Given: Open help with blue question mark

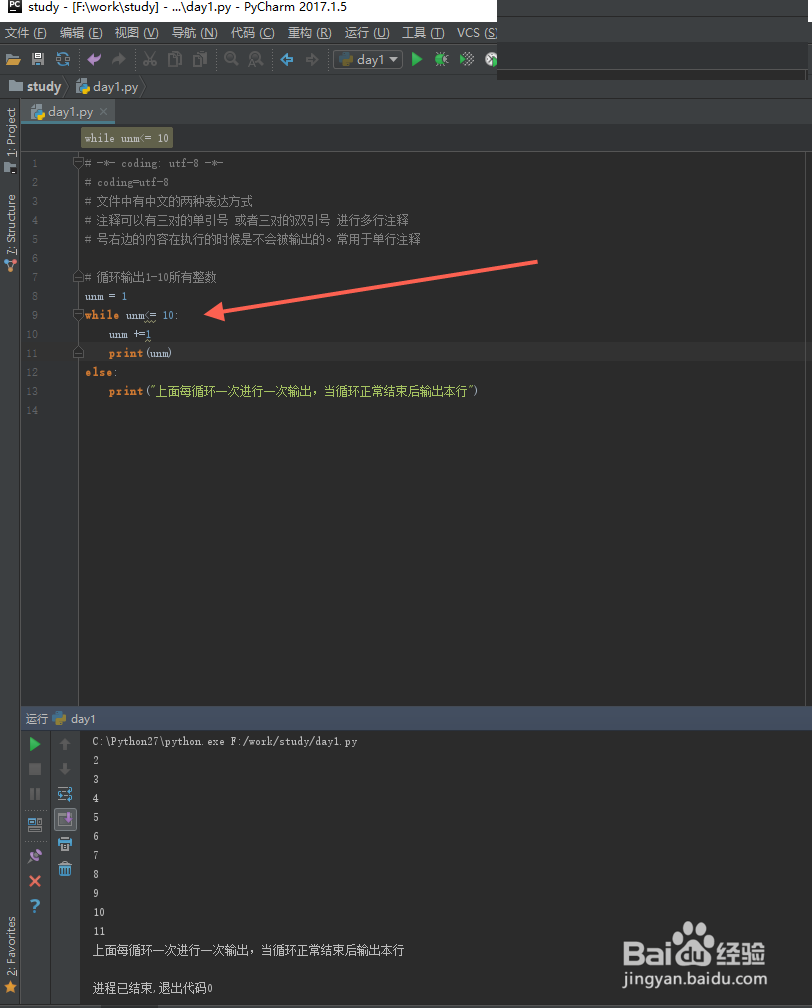Looking at the screenshot, I should pyautogui.click(x=35, y=906).
